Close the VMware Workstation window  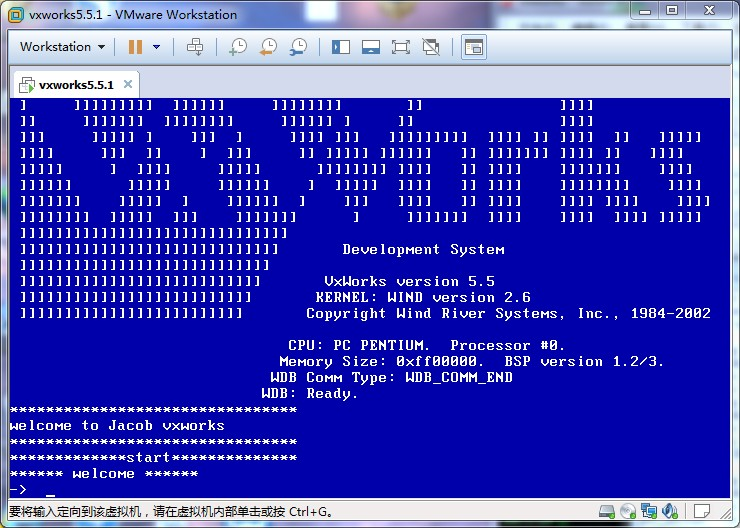tap(709, 10)
